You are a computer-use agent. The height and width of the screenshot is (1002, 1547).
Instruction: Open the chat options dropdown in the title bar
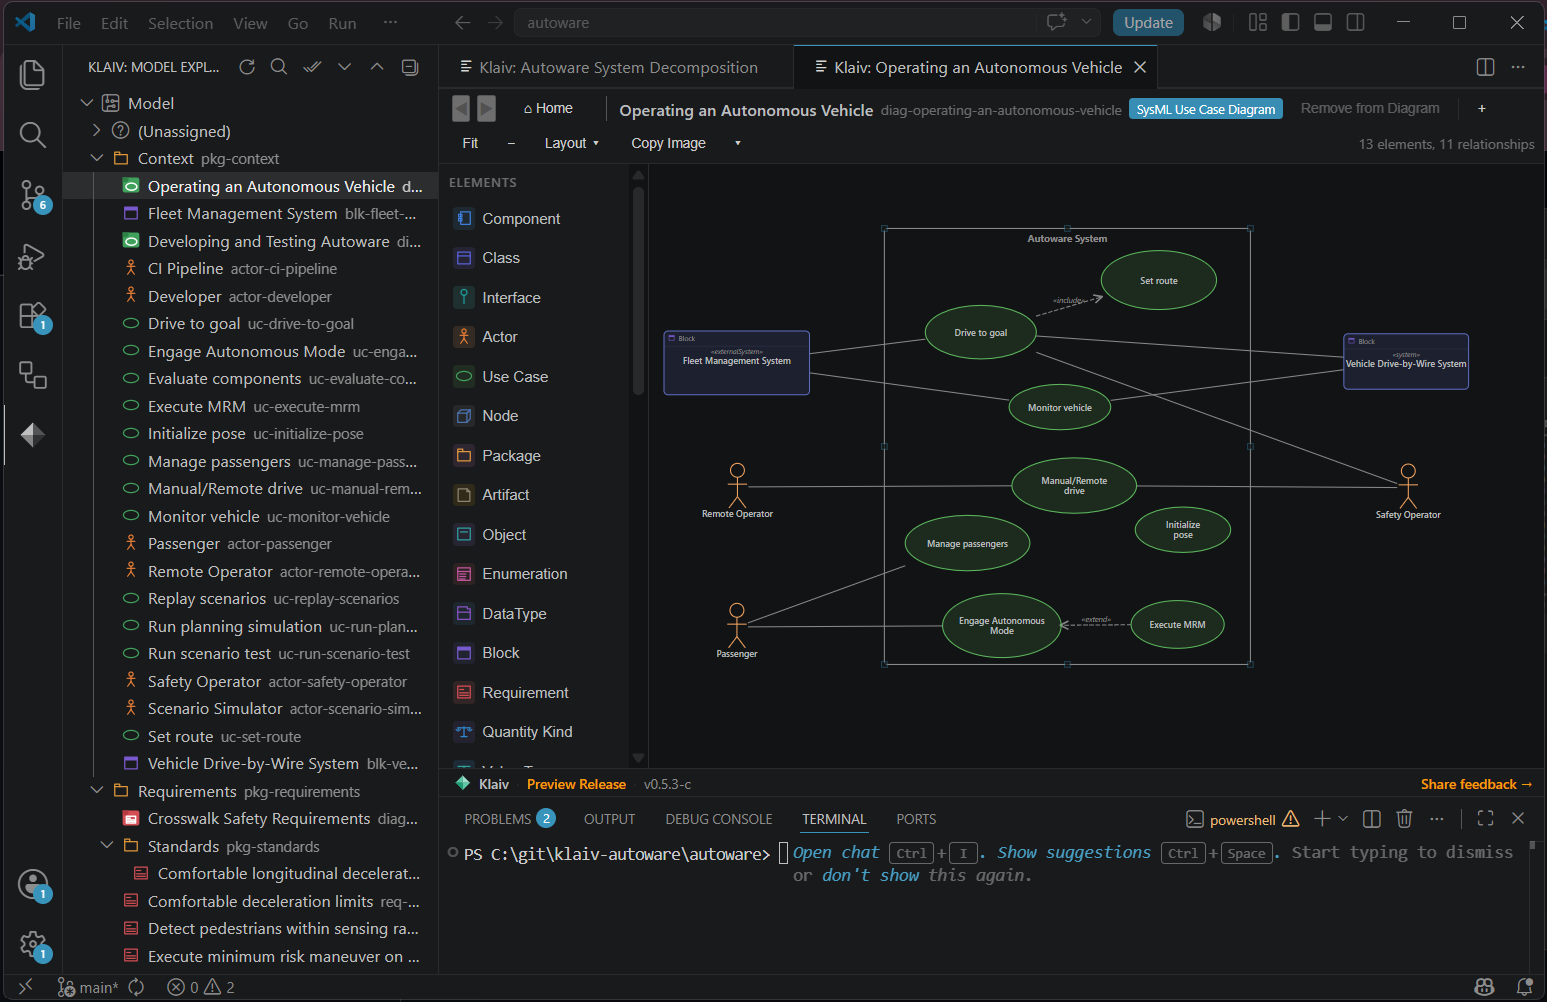(1086, 22)
